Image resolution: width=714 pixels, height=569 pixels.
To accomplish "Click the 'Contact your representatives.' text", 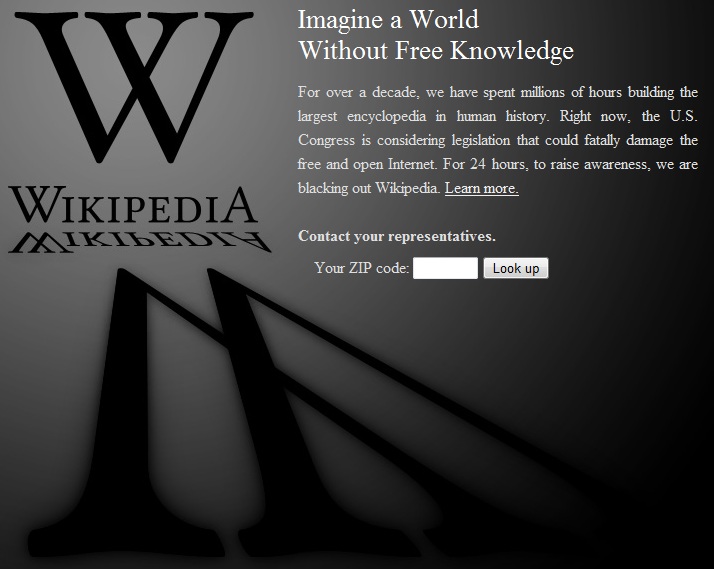I will [397, 236].
